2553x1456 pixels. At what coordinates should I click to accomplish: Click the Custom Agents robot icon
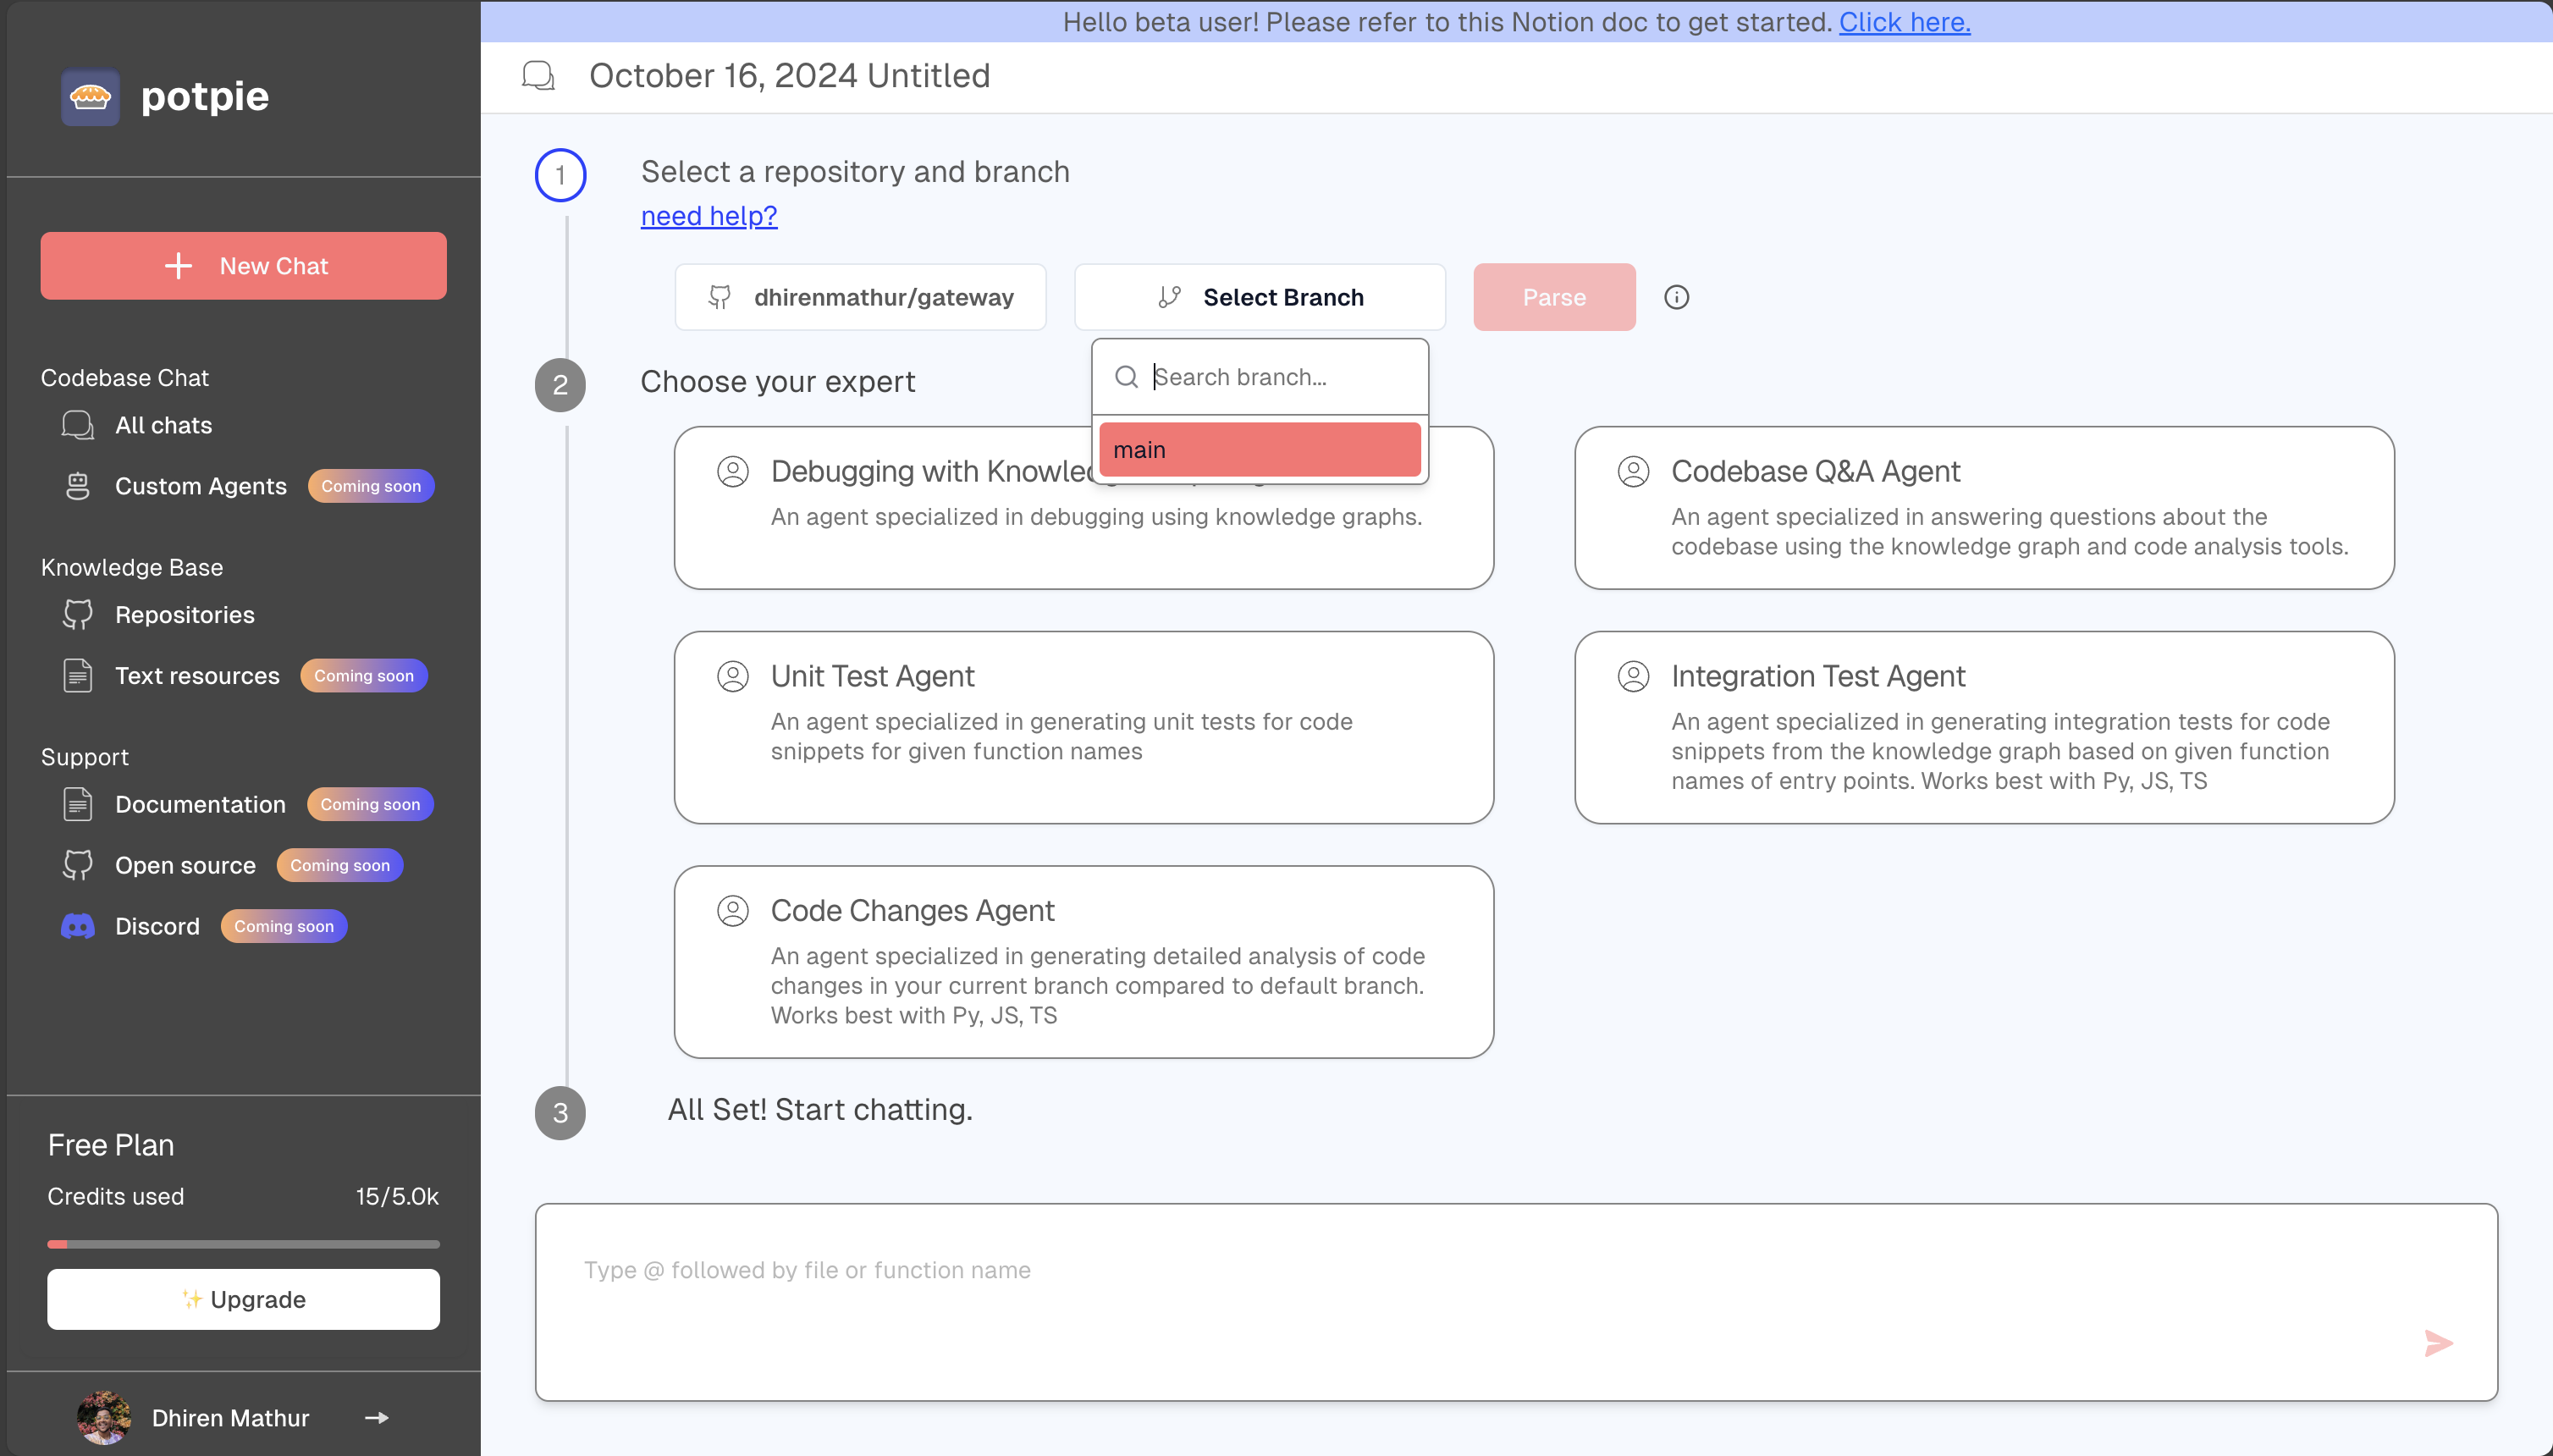pyautogui.click(x=78, y=486)
